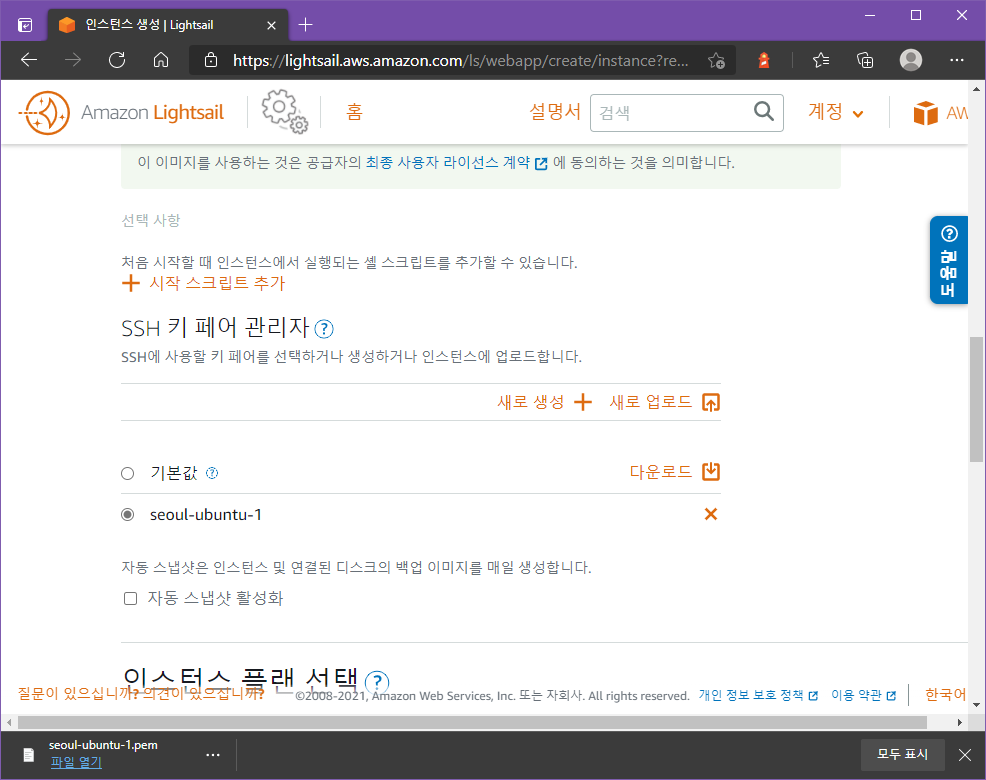Click the horizontal scrollbar thumb

[x=472, y=722]
